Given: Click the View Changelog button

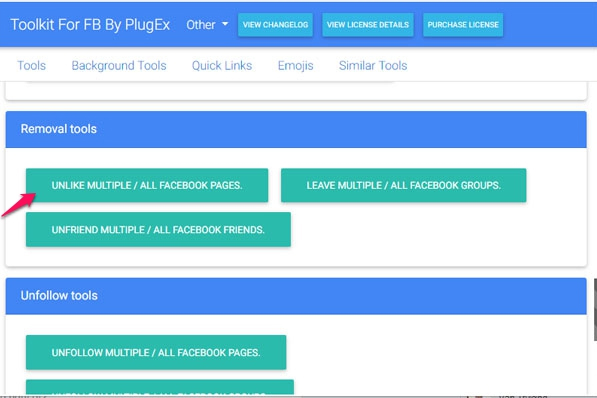Looking at the screenshot, I should [275, 25].
